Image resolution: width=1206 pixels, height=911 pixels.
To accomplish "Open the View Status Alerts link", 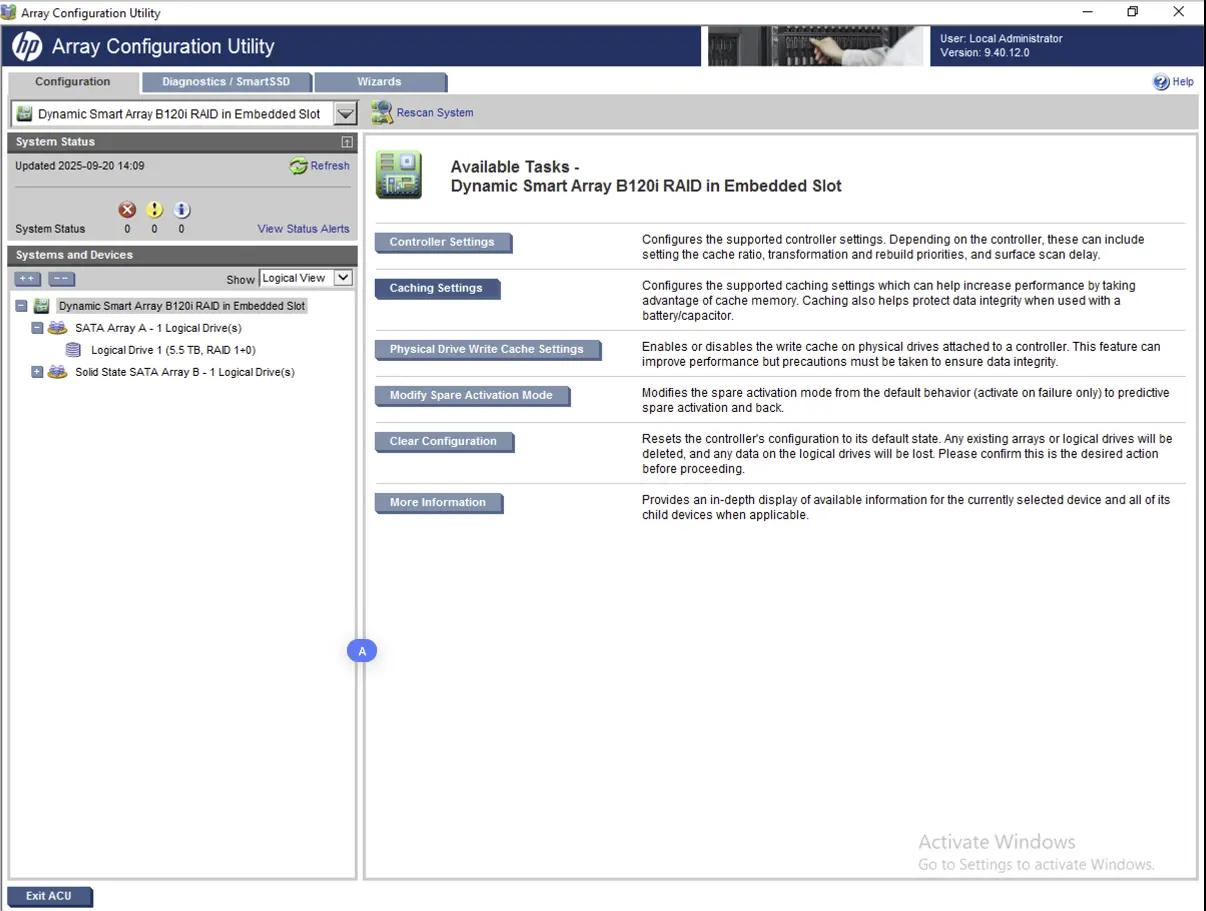I will click(x=303, y=229).
